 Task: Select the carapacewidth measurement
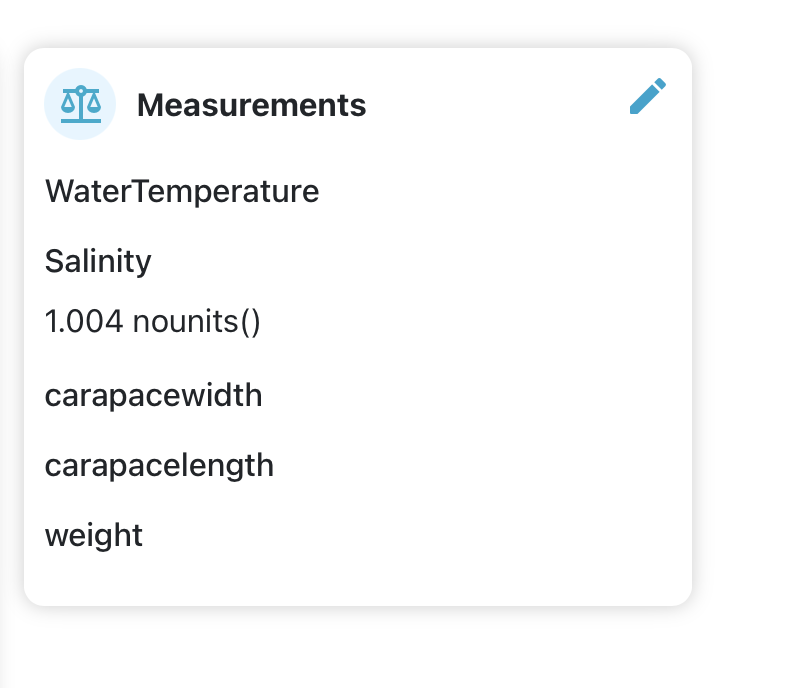(x=153, y=396)
